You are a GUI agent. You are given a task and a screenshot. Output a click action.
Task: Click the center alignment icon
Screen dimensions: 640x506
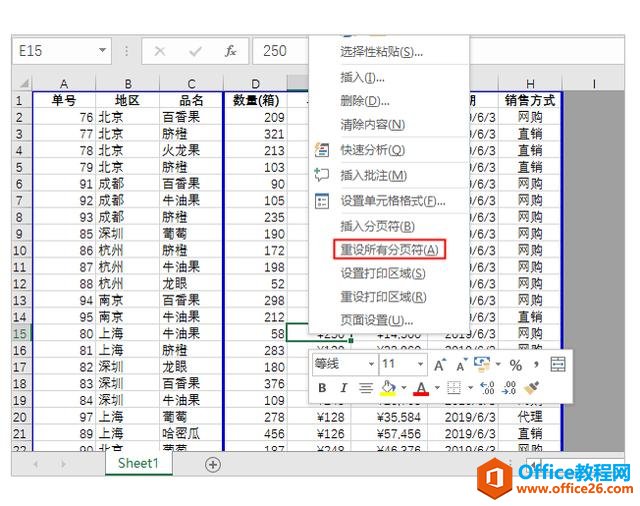[366, 388]
